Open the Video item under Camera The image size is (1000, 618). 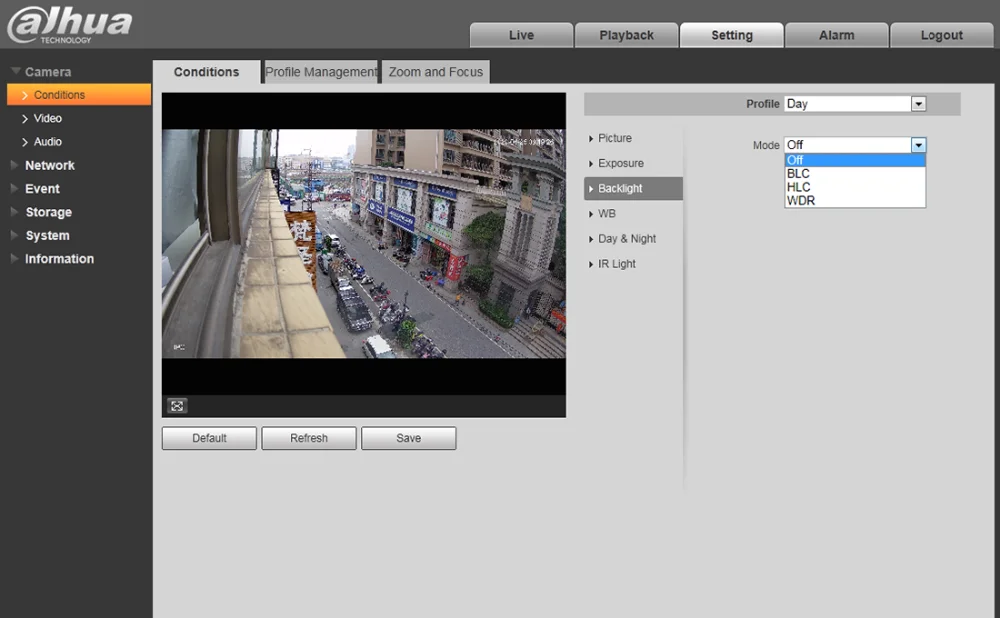47,118
